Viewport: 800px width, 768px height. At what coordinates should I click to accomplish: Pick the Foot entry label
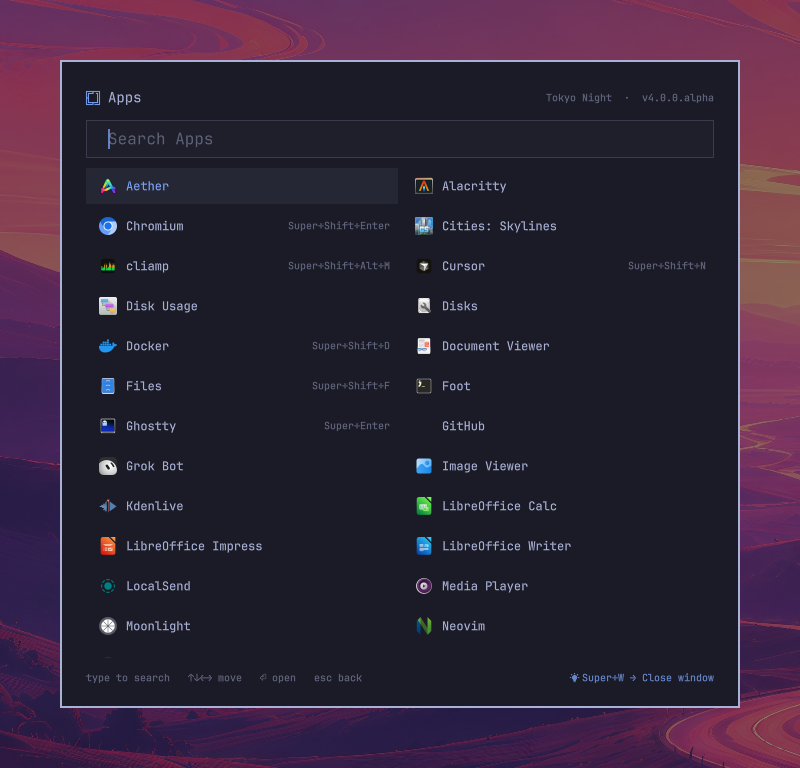tap(456, 386)
